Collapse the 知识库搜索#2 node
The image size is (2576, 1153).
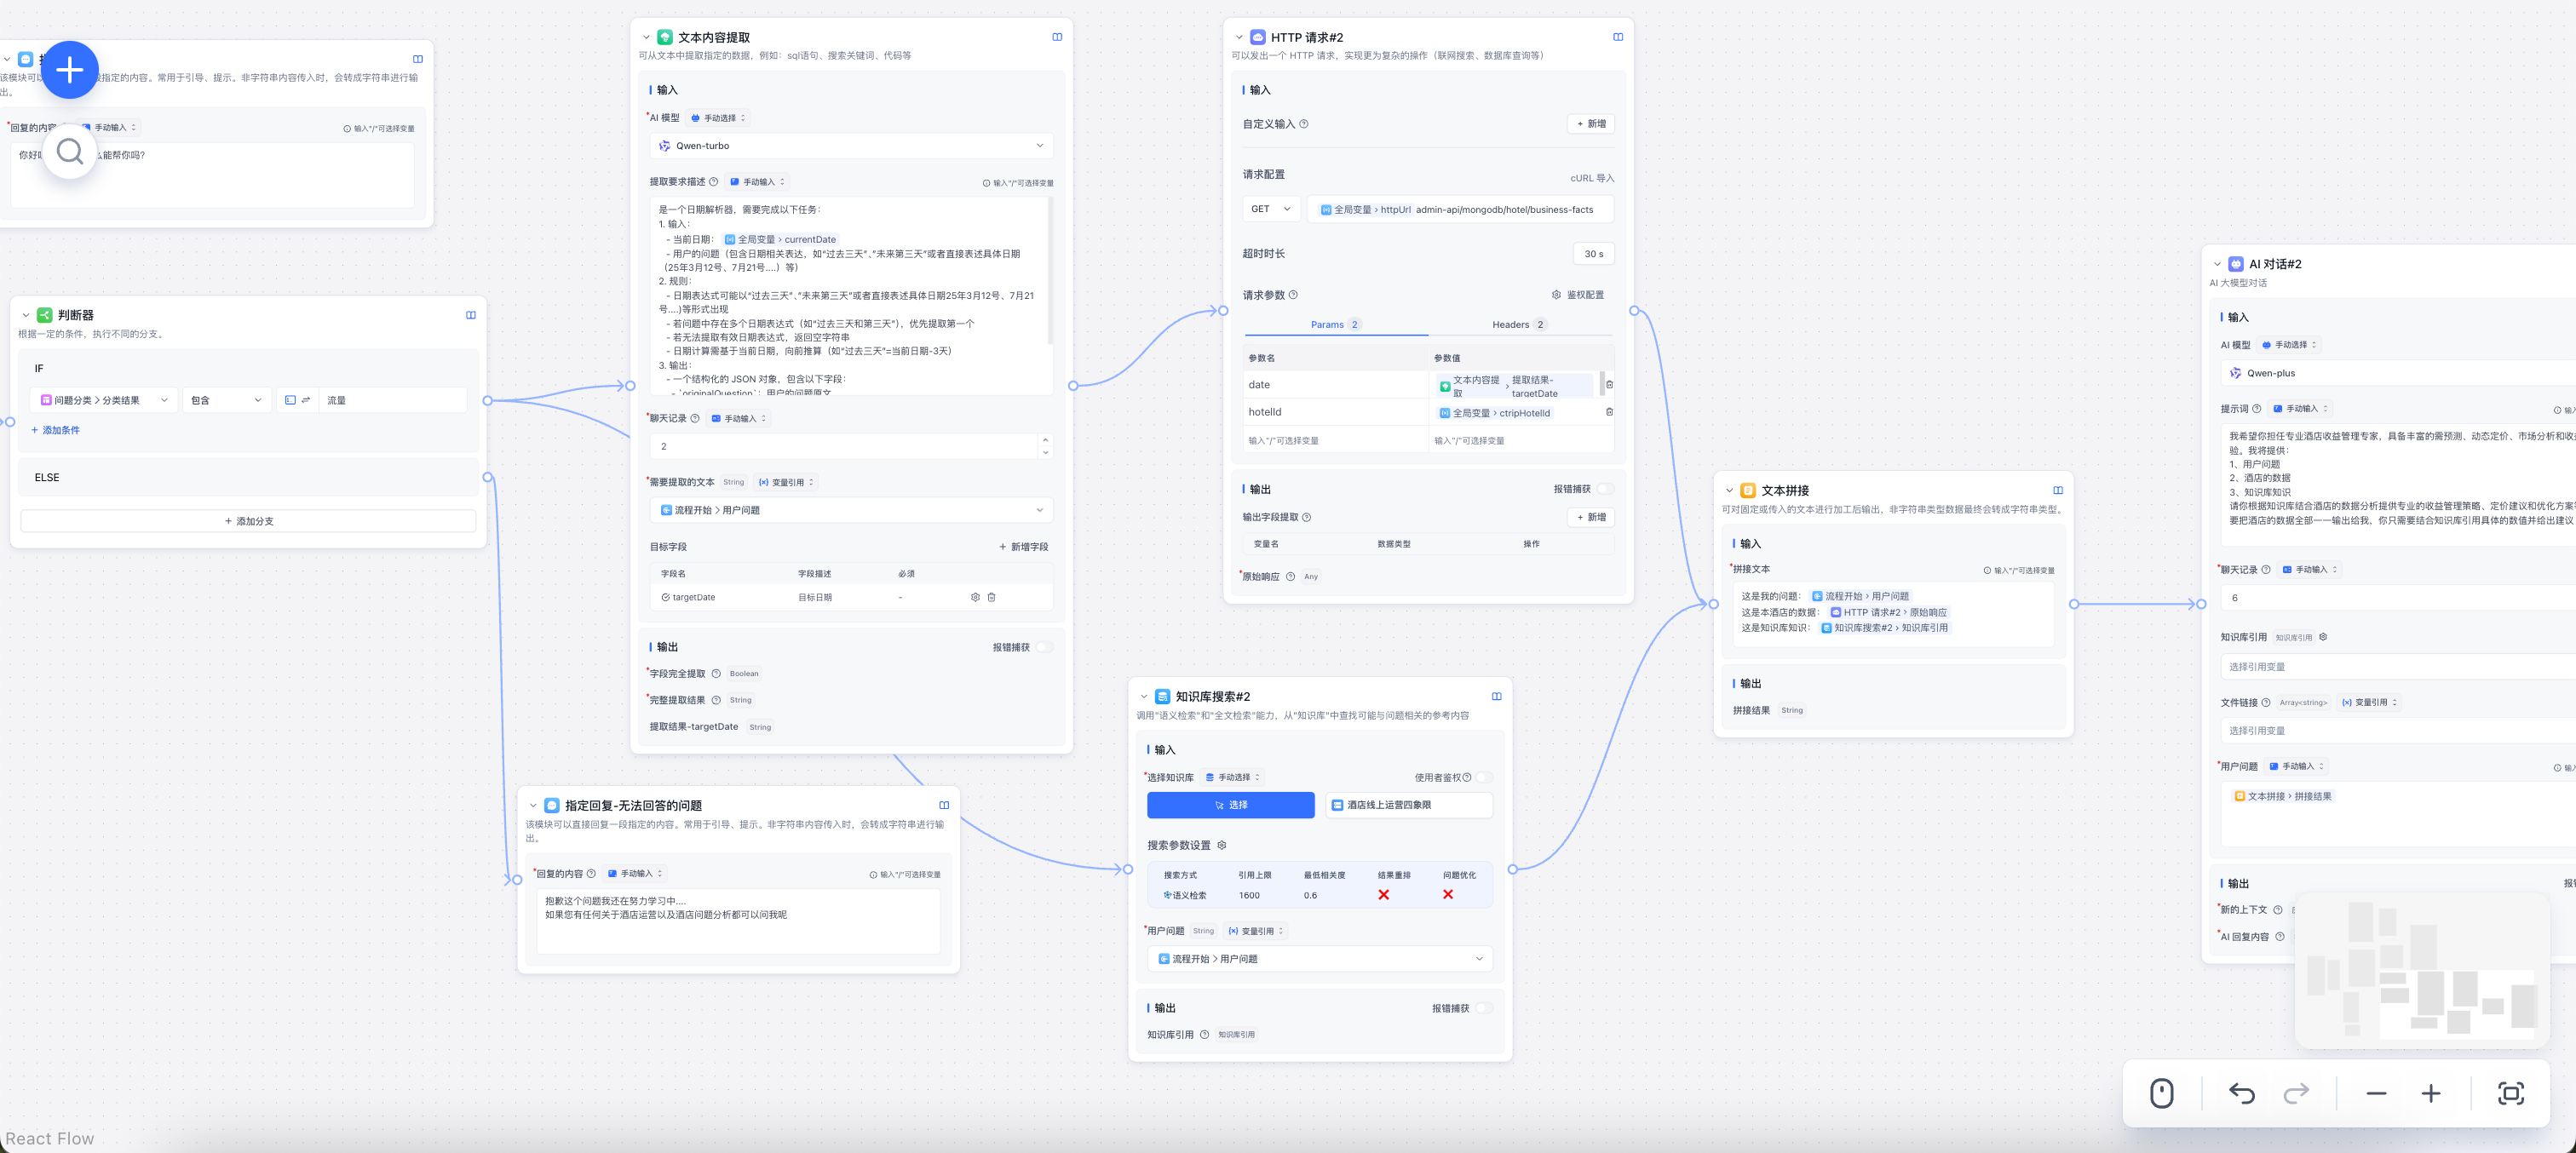point(1144,696)
